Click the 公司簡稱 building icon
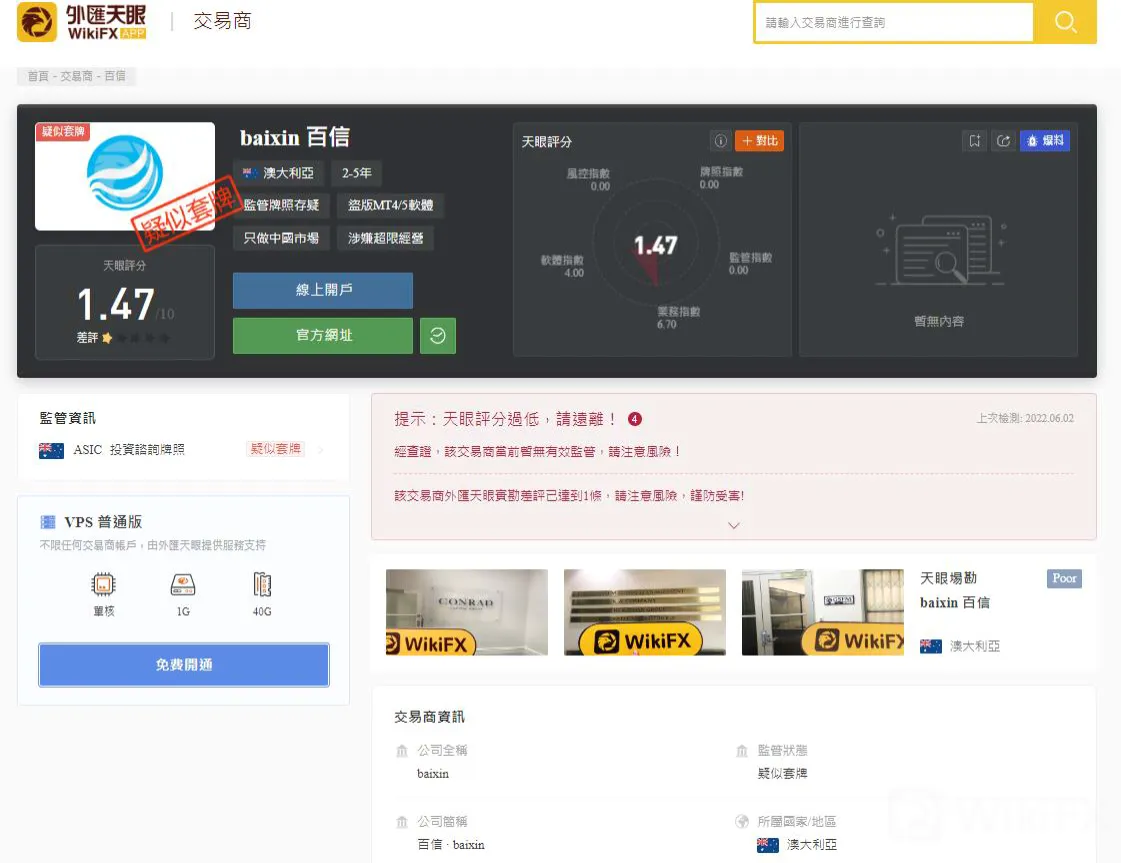1121x863 pixels. [402, 822]
